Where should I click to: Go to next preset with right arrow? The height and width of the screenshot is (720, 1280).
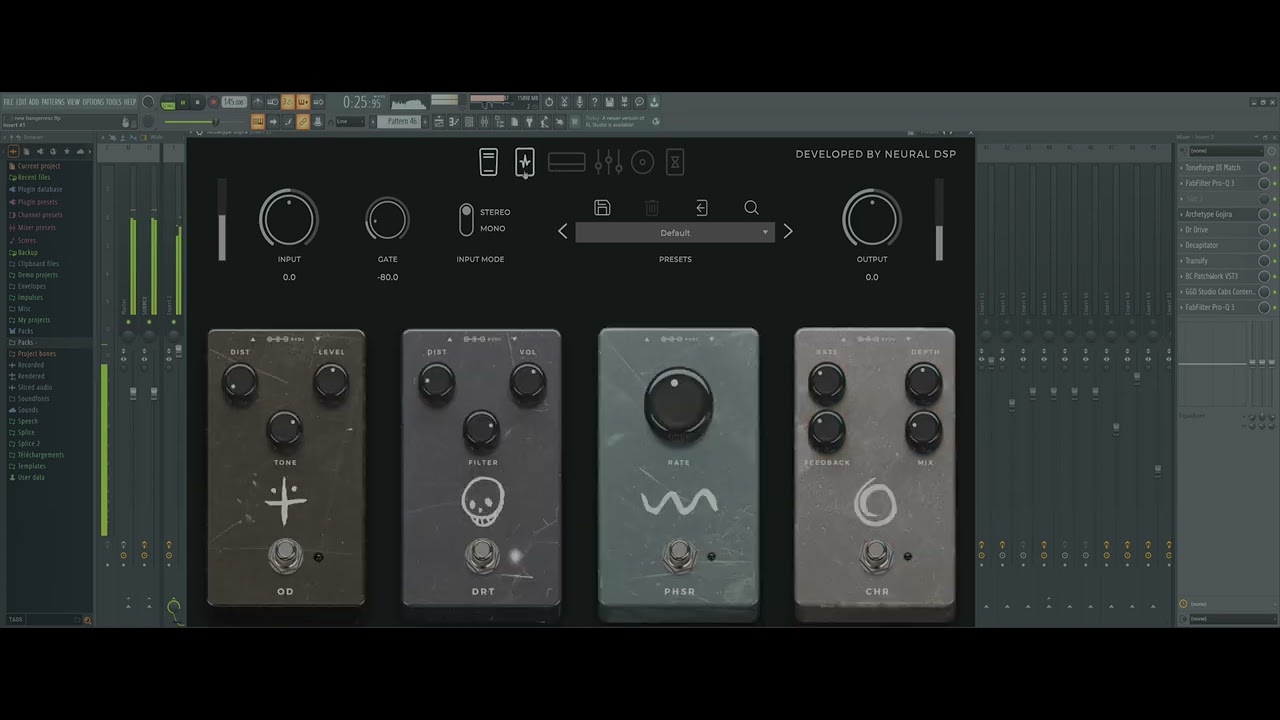[x=788, y=232]
